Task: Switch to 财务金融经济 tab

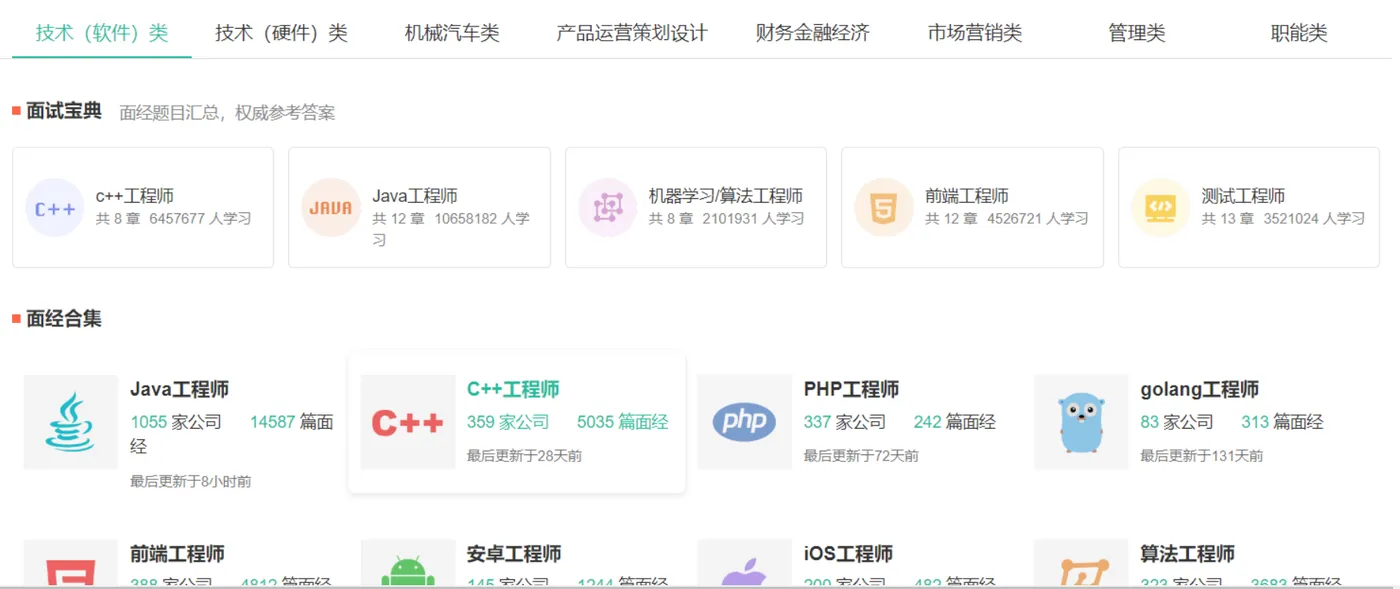Action: [813, 33]
